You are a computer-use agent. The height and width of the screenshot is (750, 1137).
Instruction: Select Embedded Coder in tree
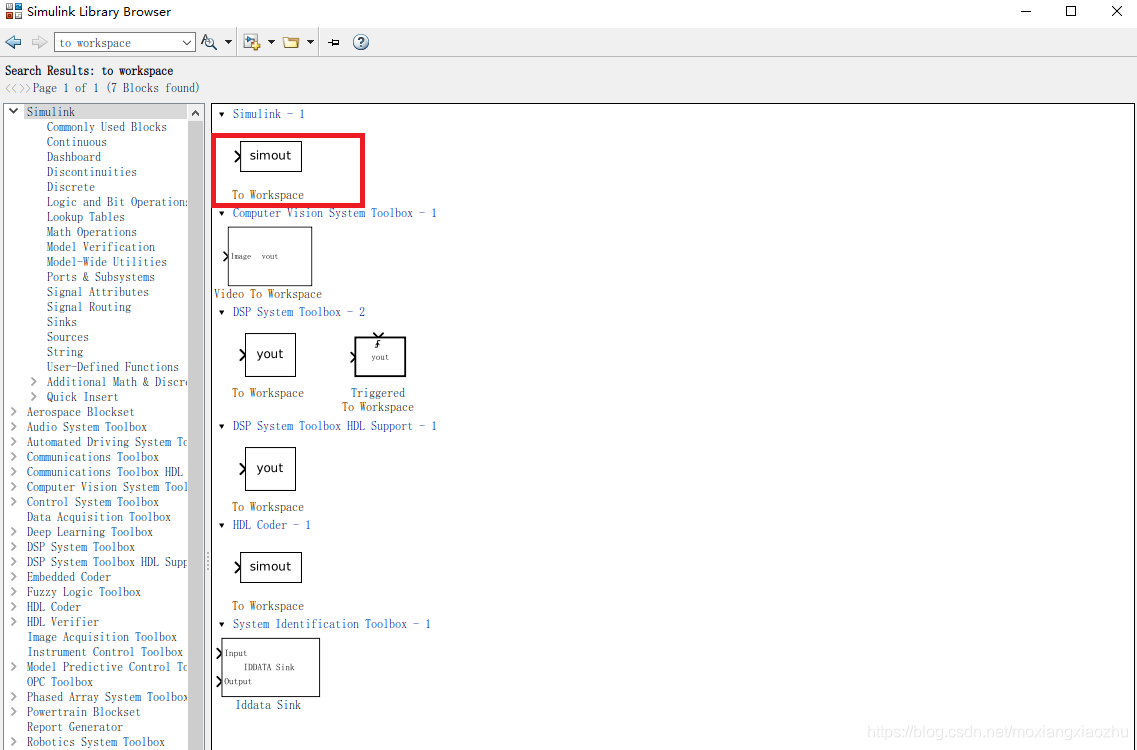[x=69, y=577]
